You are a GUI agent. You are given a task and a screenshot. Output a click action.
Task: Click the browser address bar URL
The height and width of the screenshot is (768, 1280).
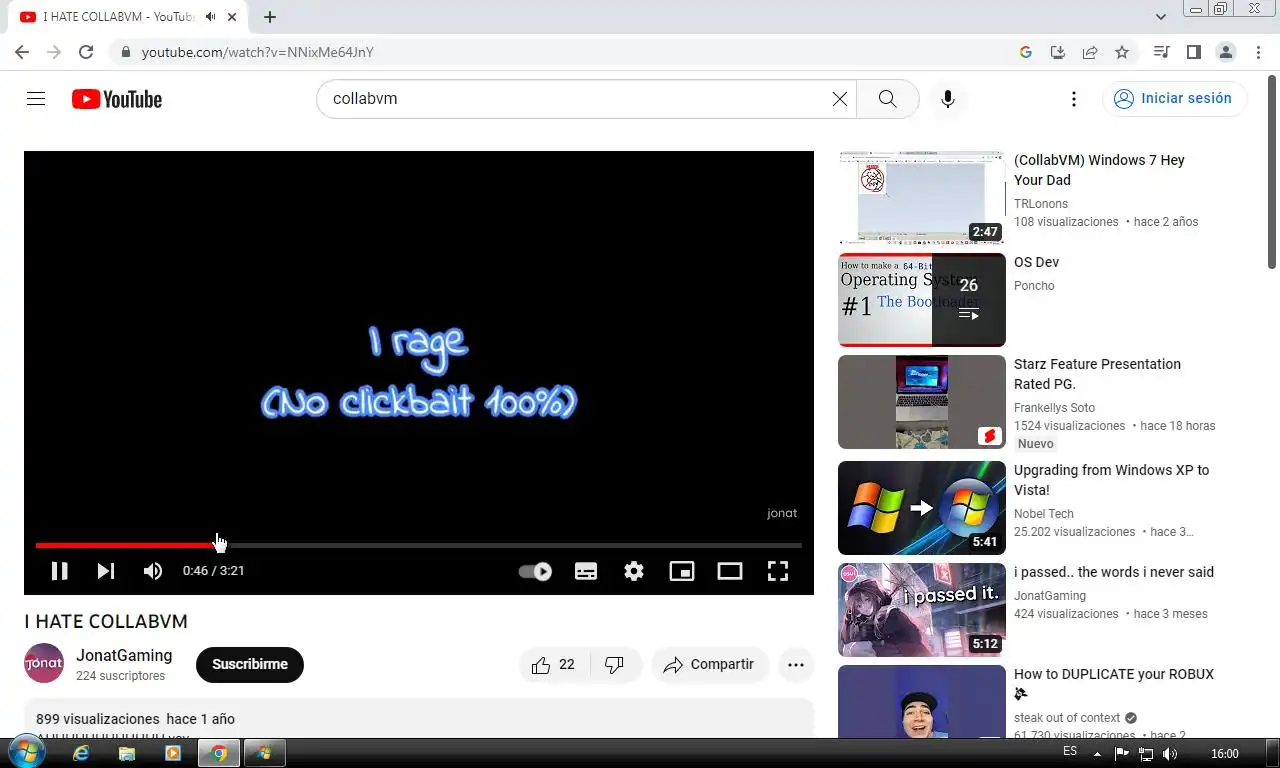(x=258, y=52)
